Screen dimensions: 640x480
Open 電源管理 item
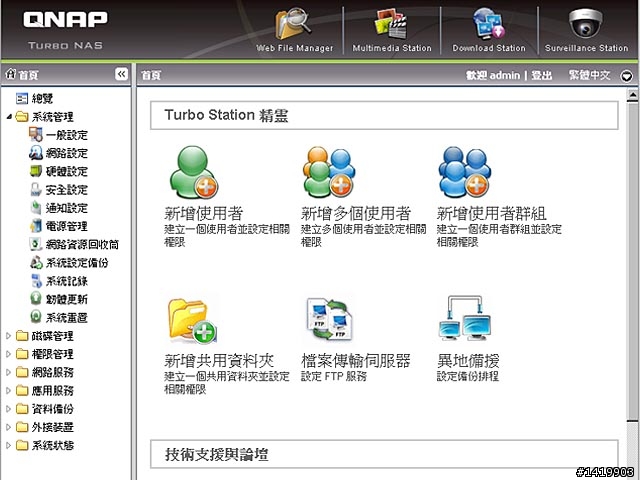tap(67, 226)
